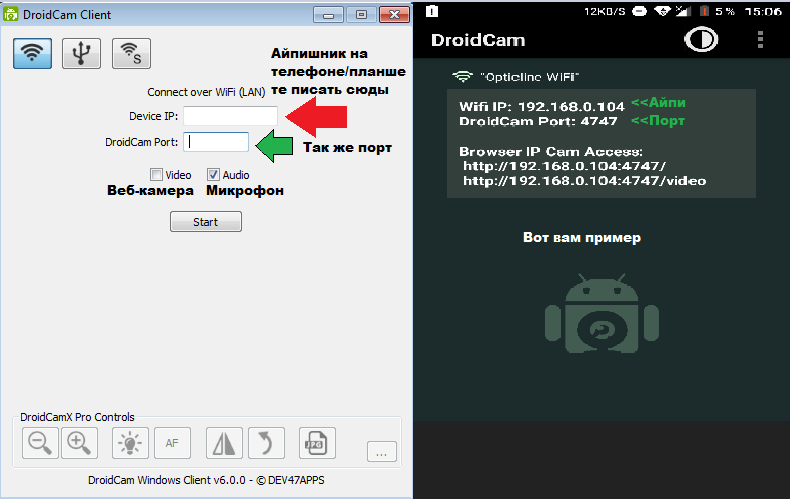Screen dimensions: 790x499
Task: Click the DroidCamX Pro Controls group label
Action: click(x=77, y=417)
